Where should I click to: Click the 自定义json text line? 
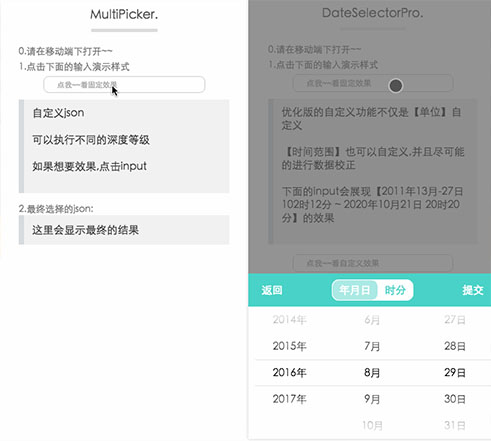pos(58,113)
